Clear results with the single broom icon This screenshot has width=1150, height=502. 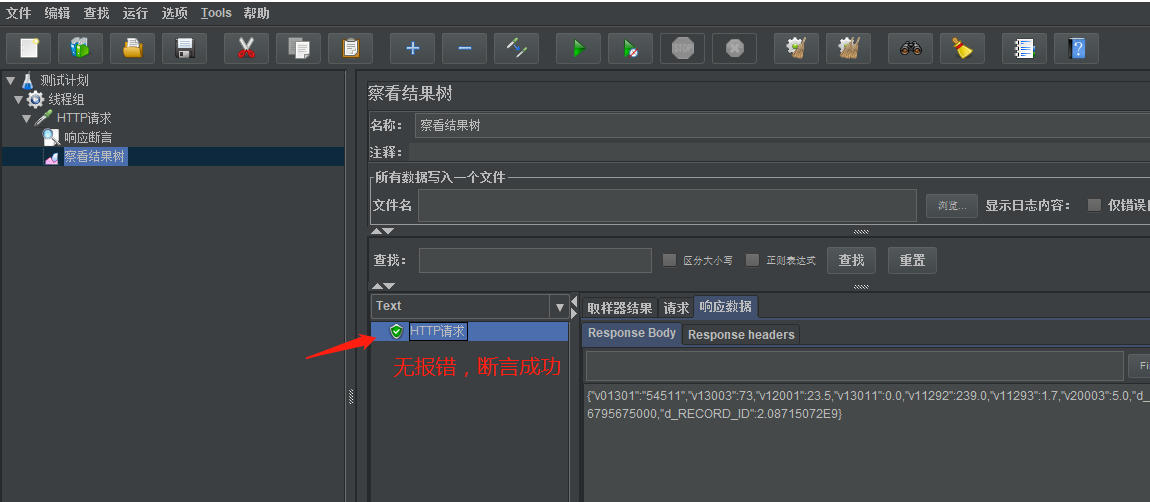pos(796,48)
